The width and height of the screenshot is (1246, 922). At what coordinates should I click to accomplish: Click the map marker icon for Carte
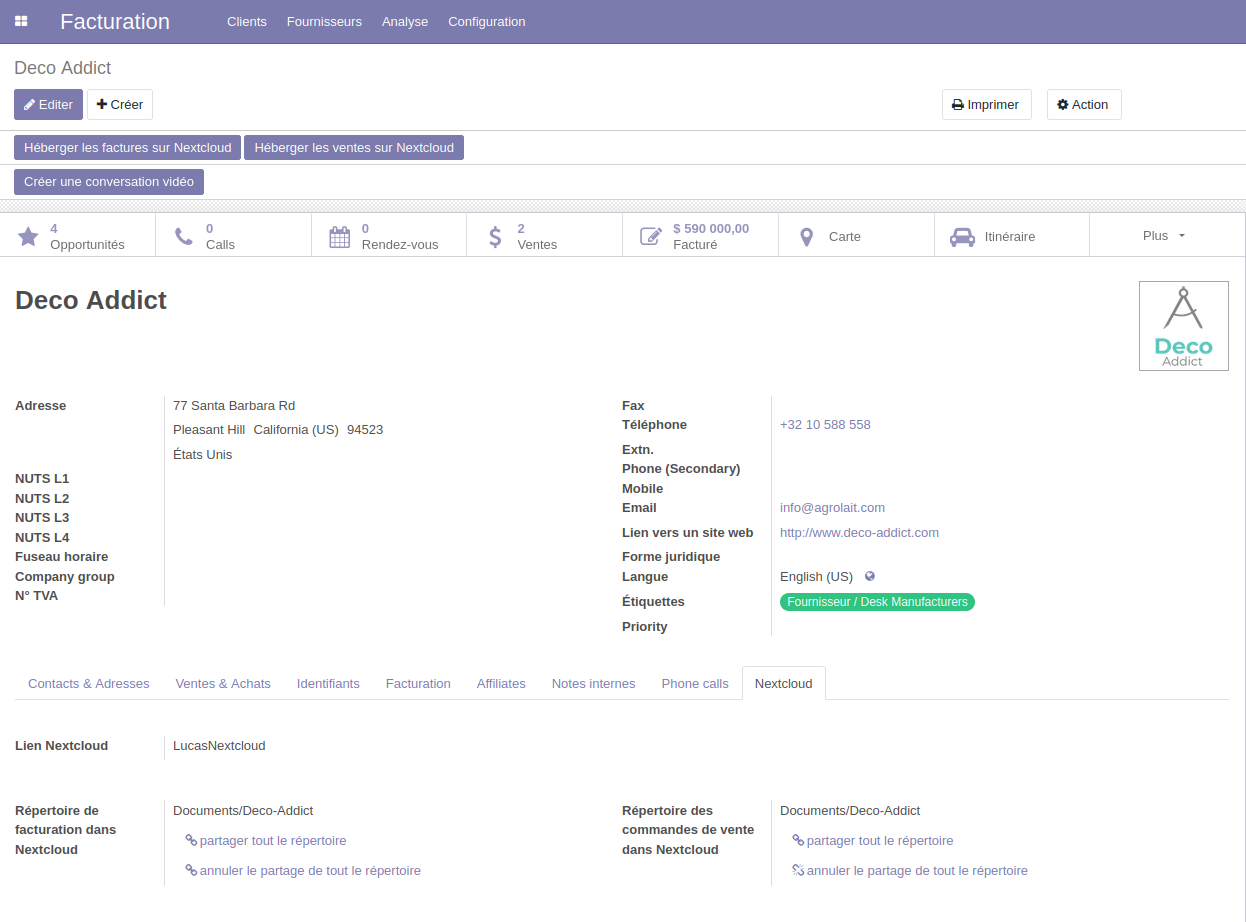(x=807, y=237)
